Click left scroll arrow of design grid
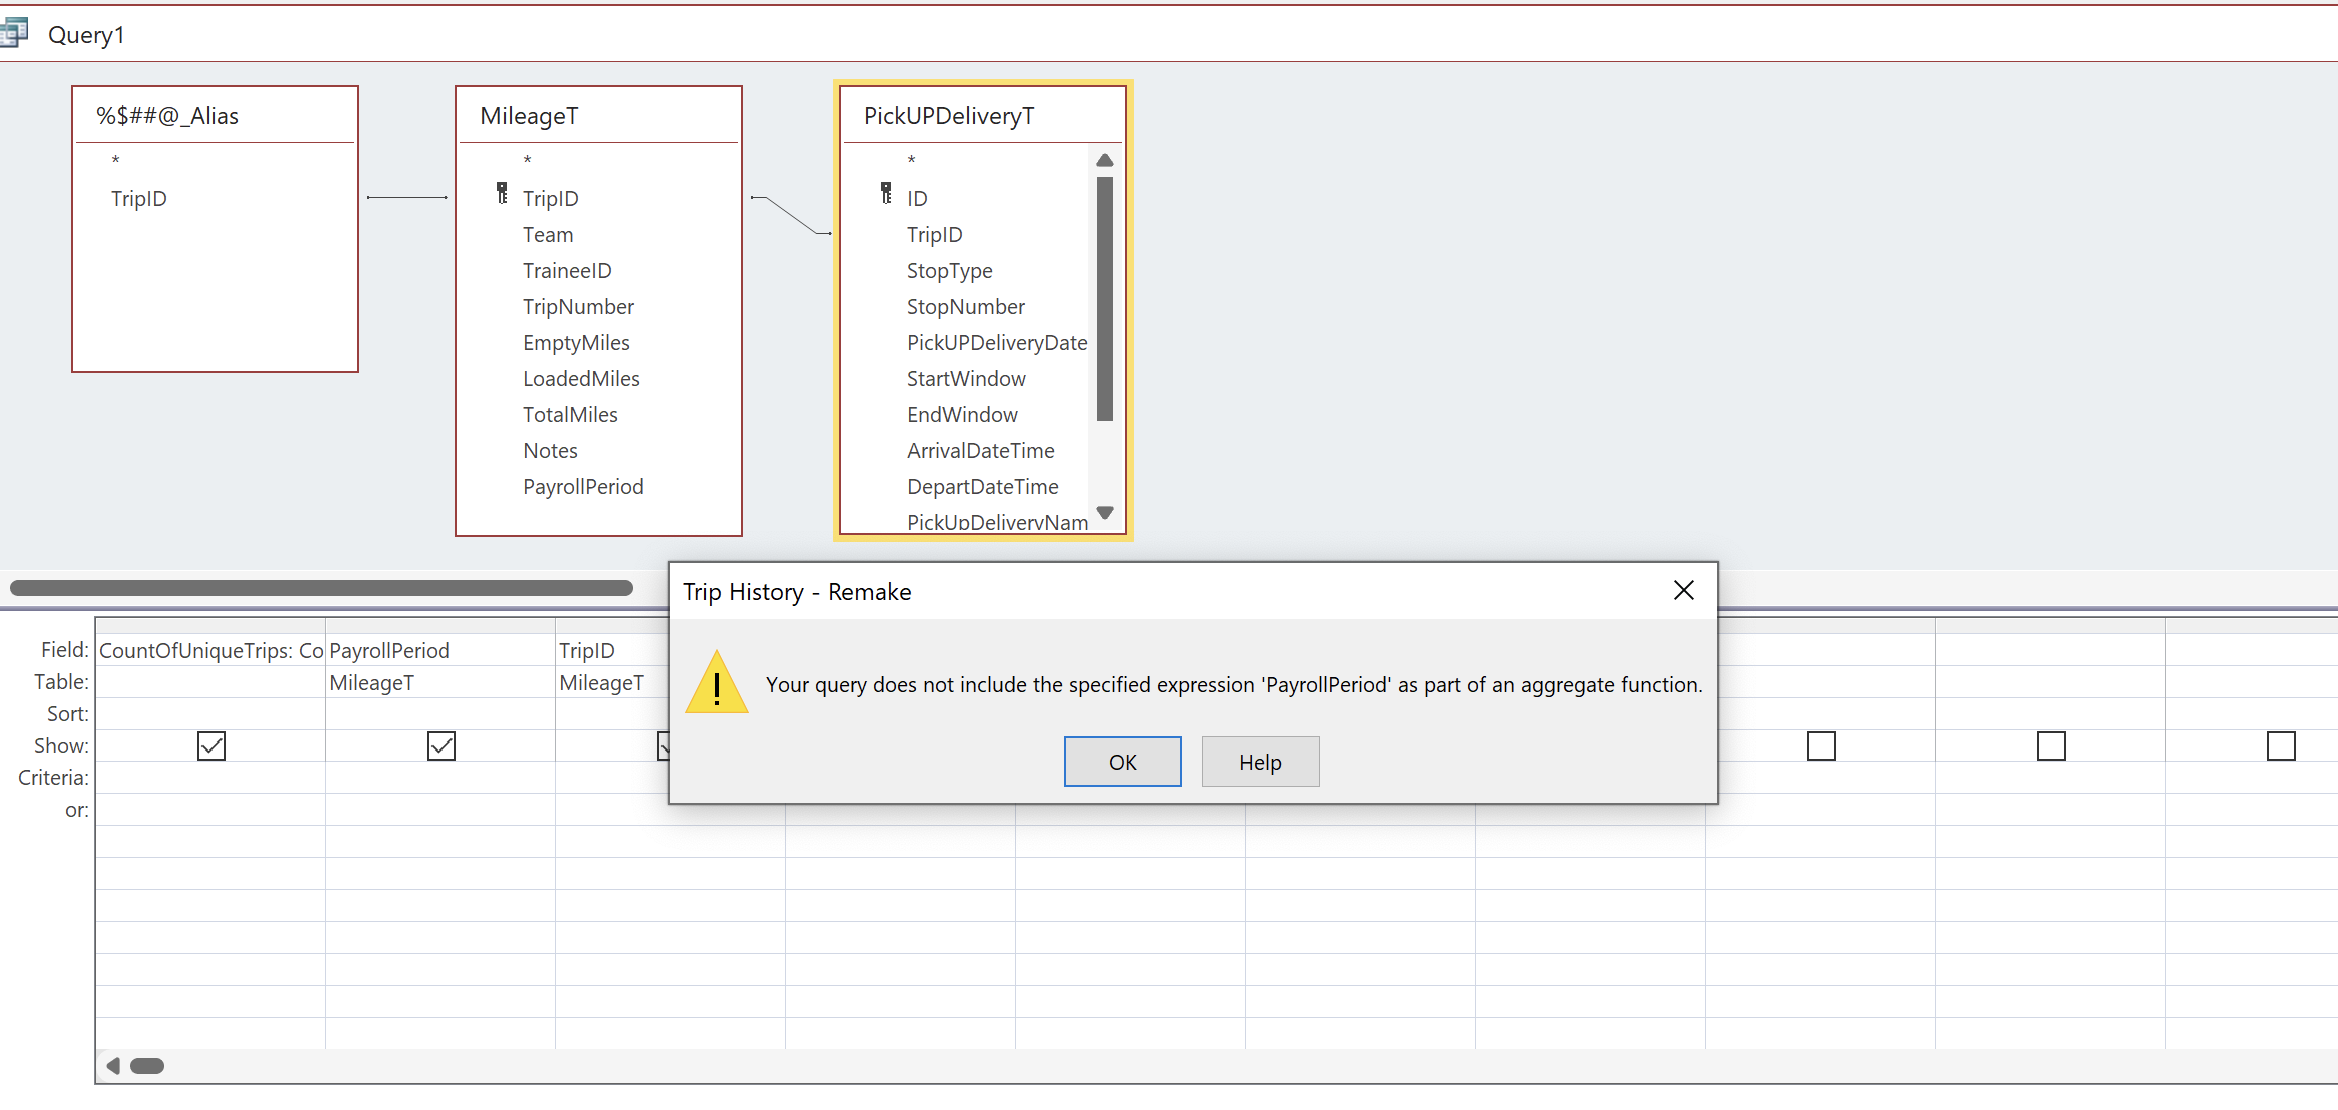 click(113, 1066)
